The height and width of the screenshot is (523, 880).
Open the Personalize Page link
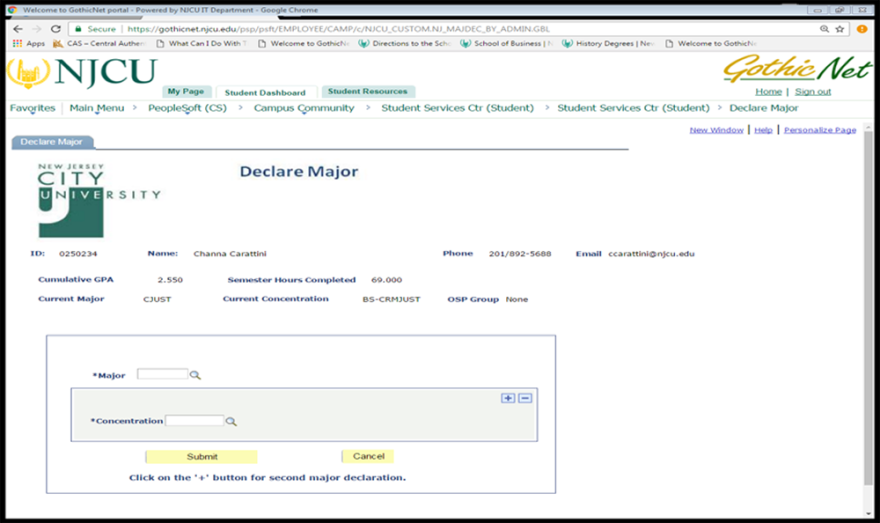(x=819, y=130)
